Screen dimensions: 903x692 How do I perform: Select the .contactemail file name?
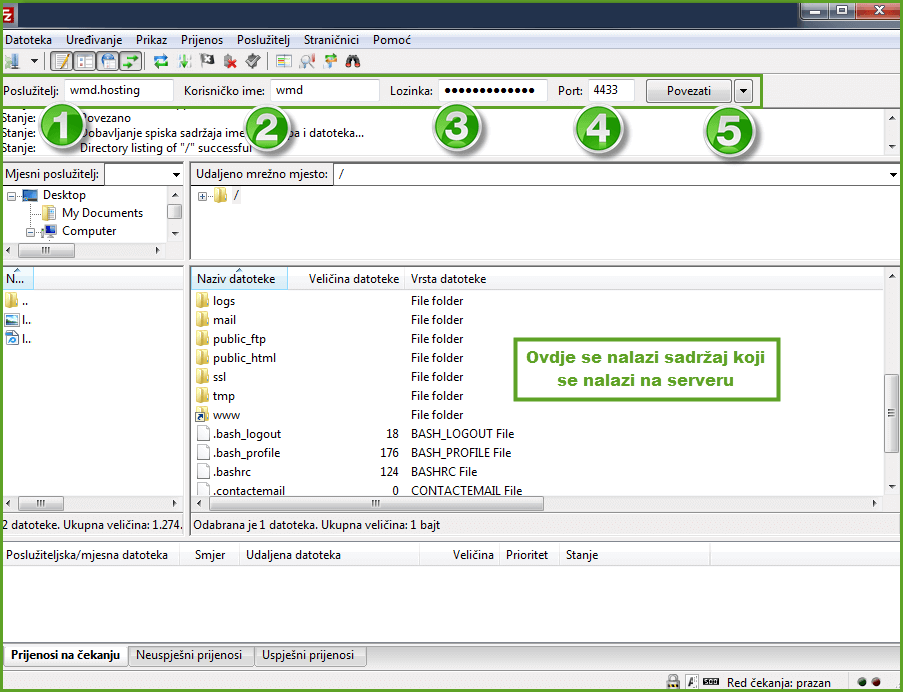pyautogui.click(x=249, y=491)
